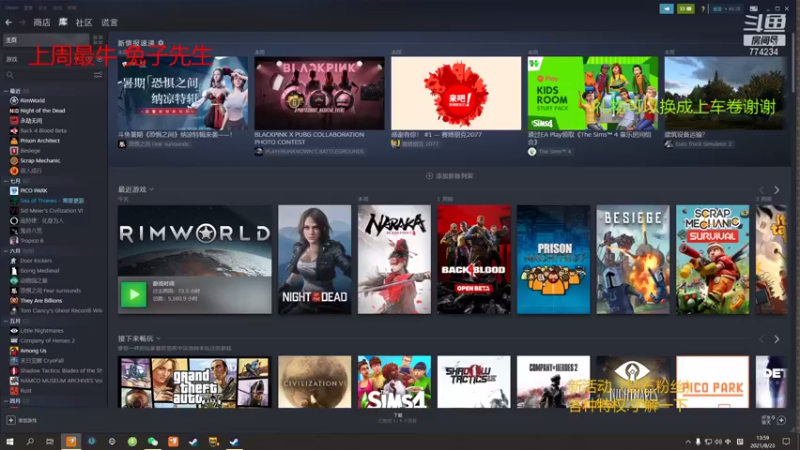Select Little Nightmares in the sidebar

[x=42, y=331]
